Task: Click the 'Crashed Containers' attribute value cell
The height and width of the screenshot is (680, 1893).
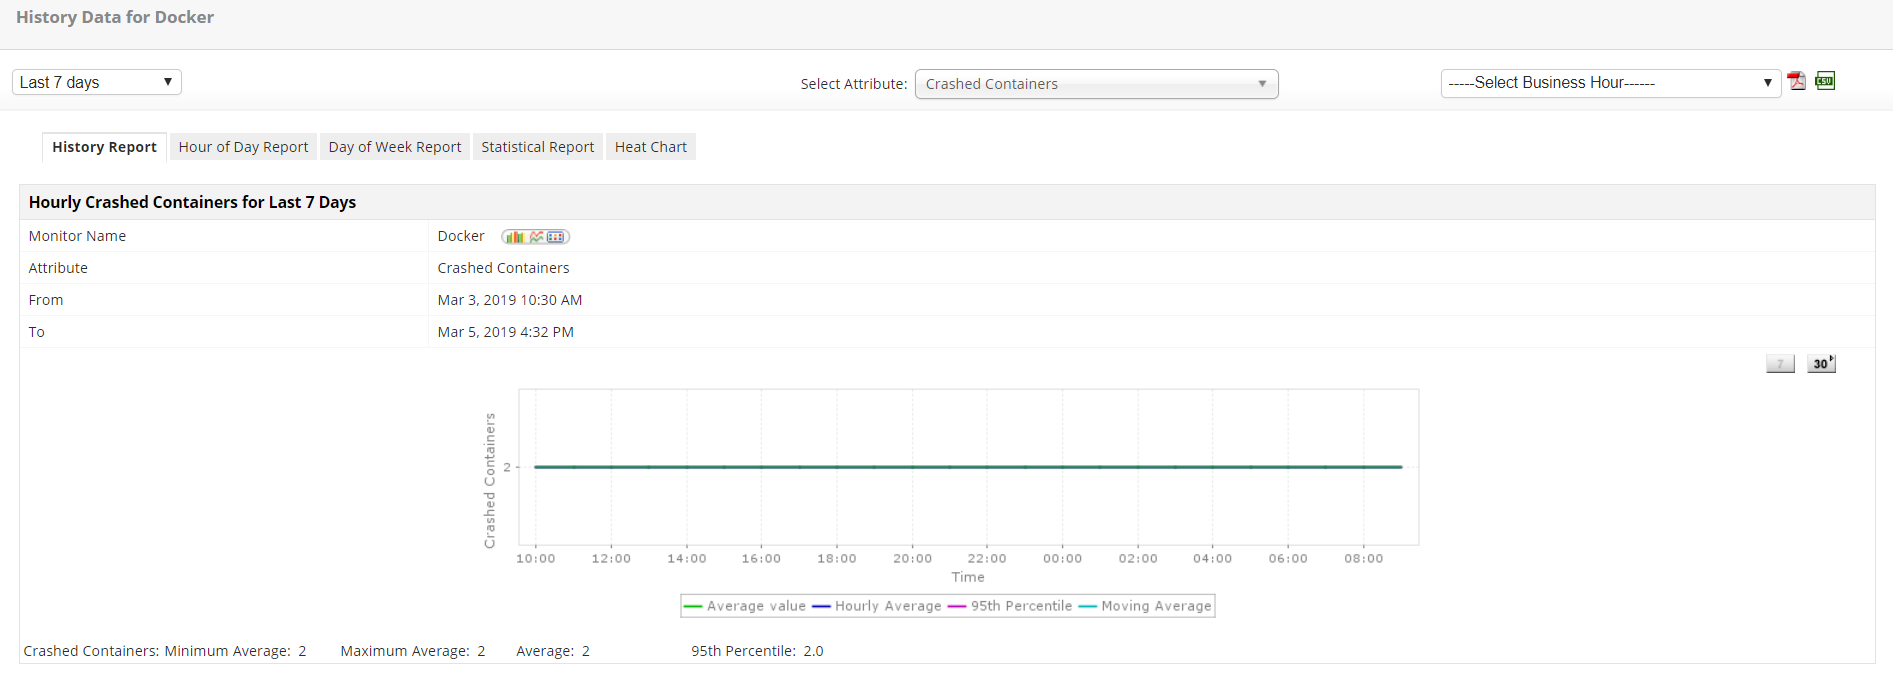Action: [x=503, y=268]
